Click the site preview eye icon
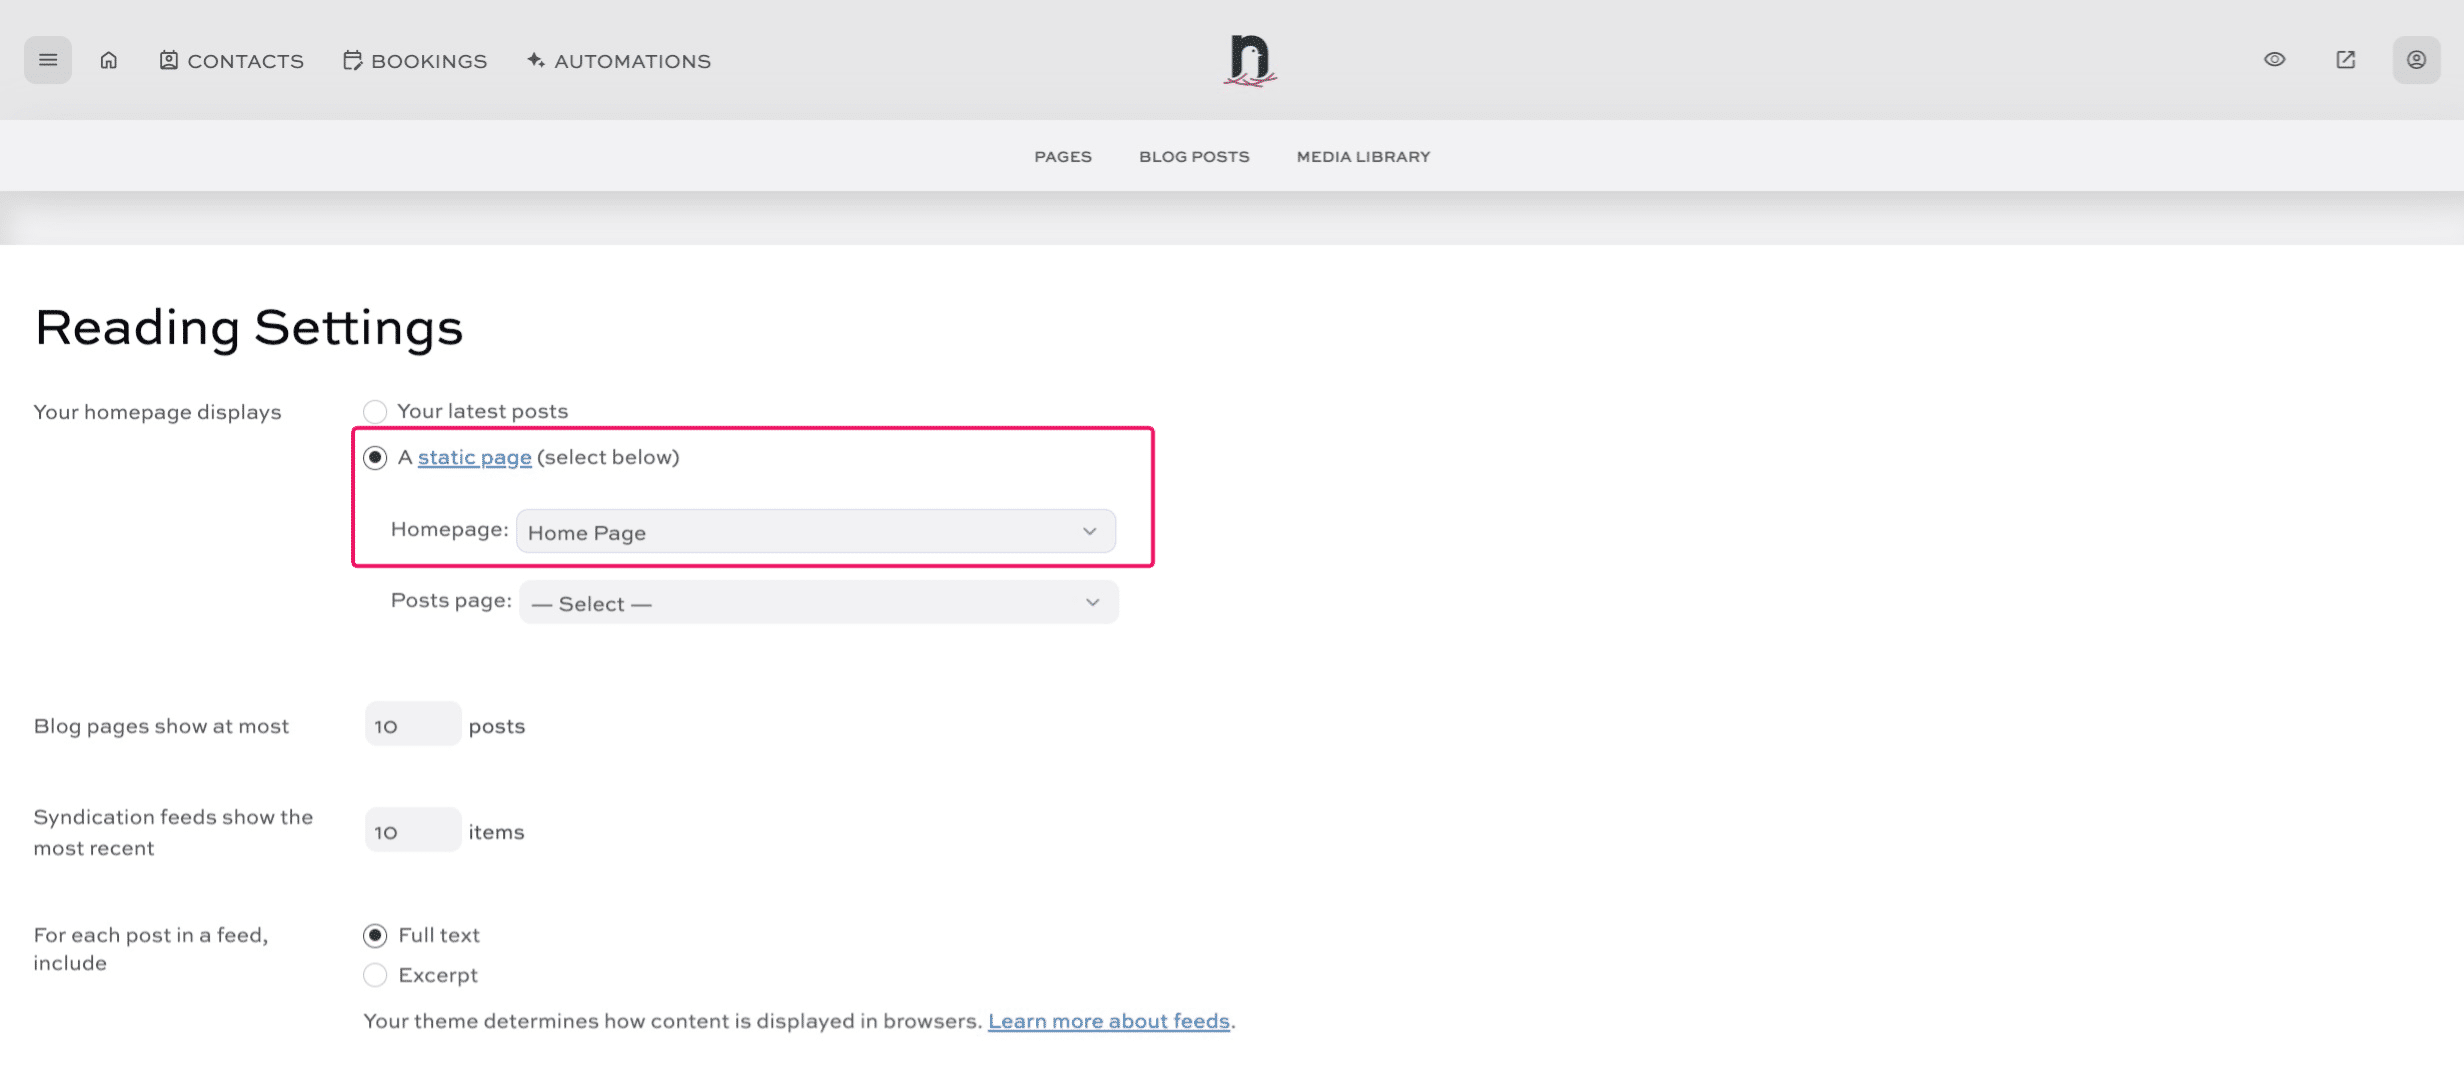Screen dimensions: 2464x1087 pyautogui.click(x=2274, y=60)
